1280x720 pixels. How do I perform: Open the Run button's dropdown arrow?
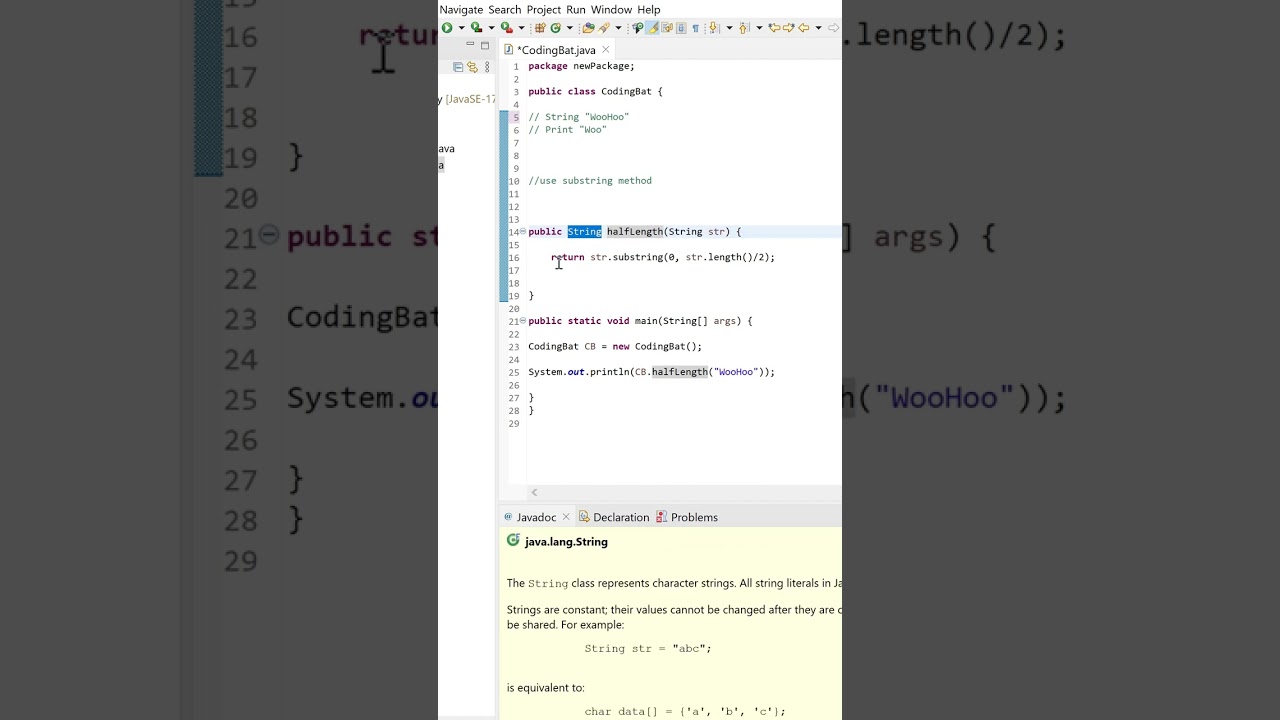(x=462, y=28)
